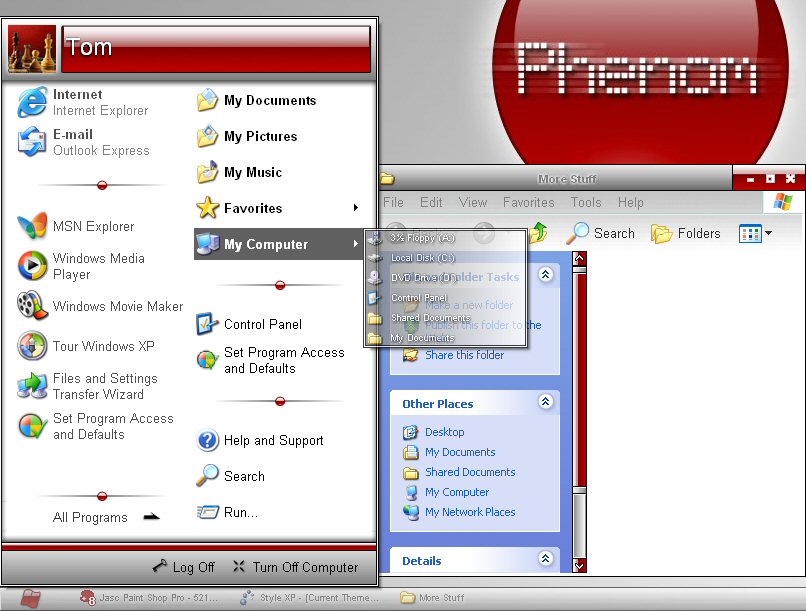Select DVD Drive (D:) in submenu
The width and height of the screenshot is (806, 611).
445,278
